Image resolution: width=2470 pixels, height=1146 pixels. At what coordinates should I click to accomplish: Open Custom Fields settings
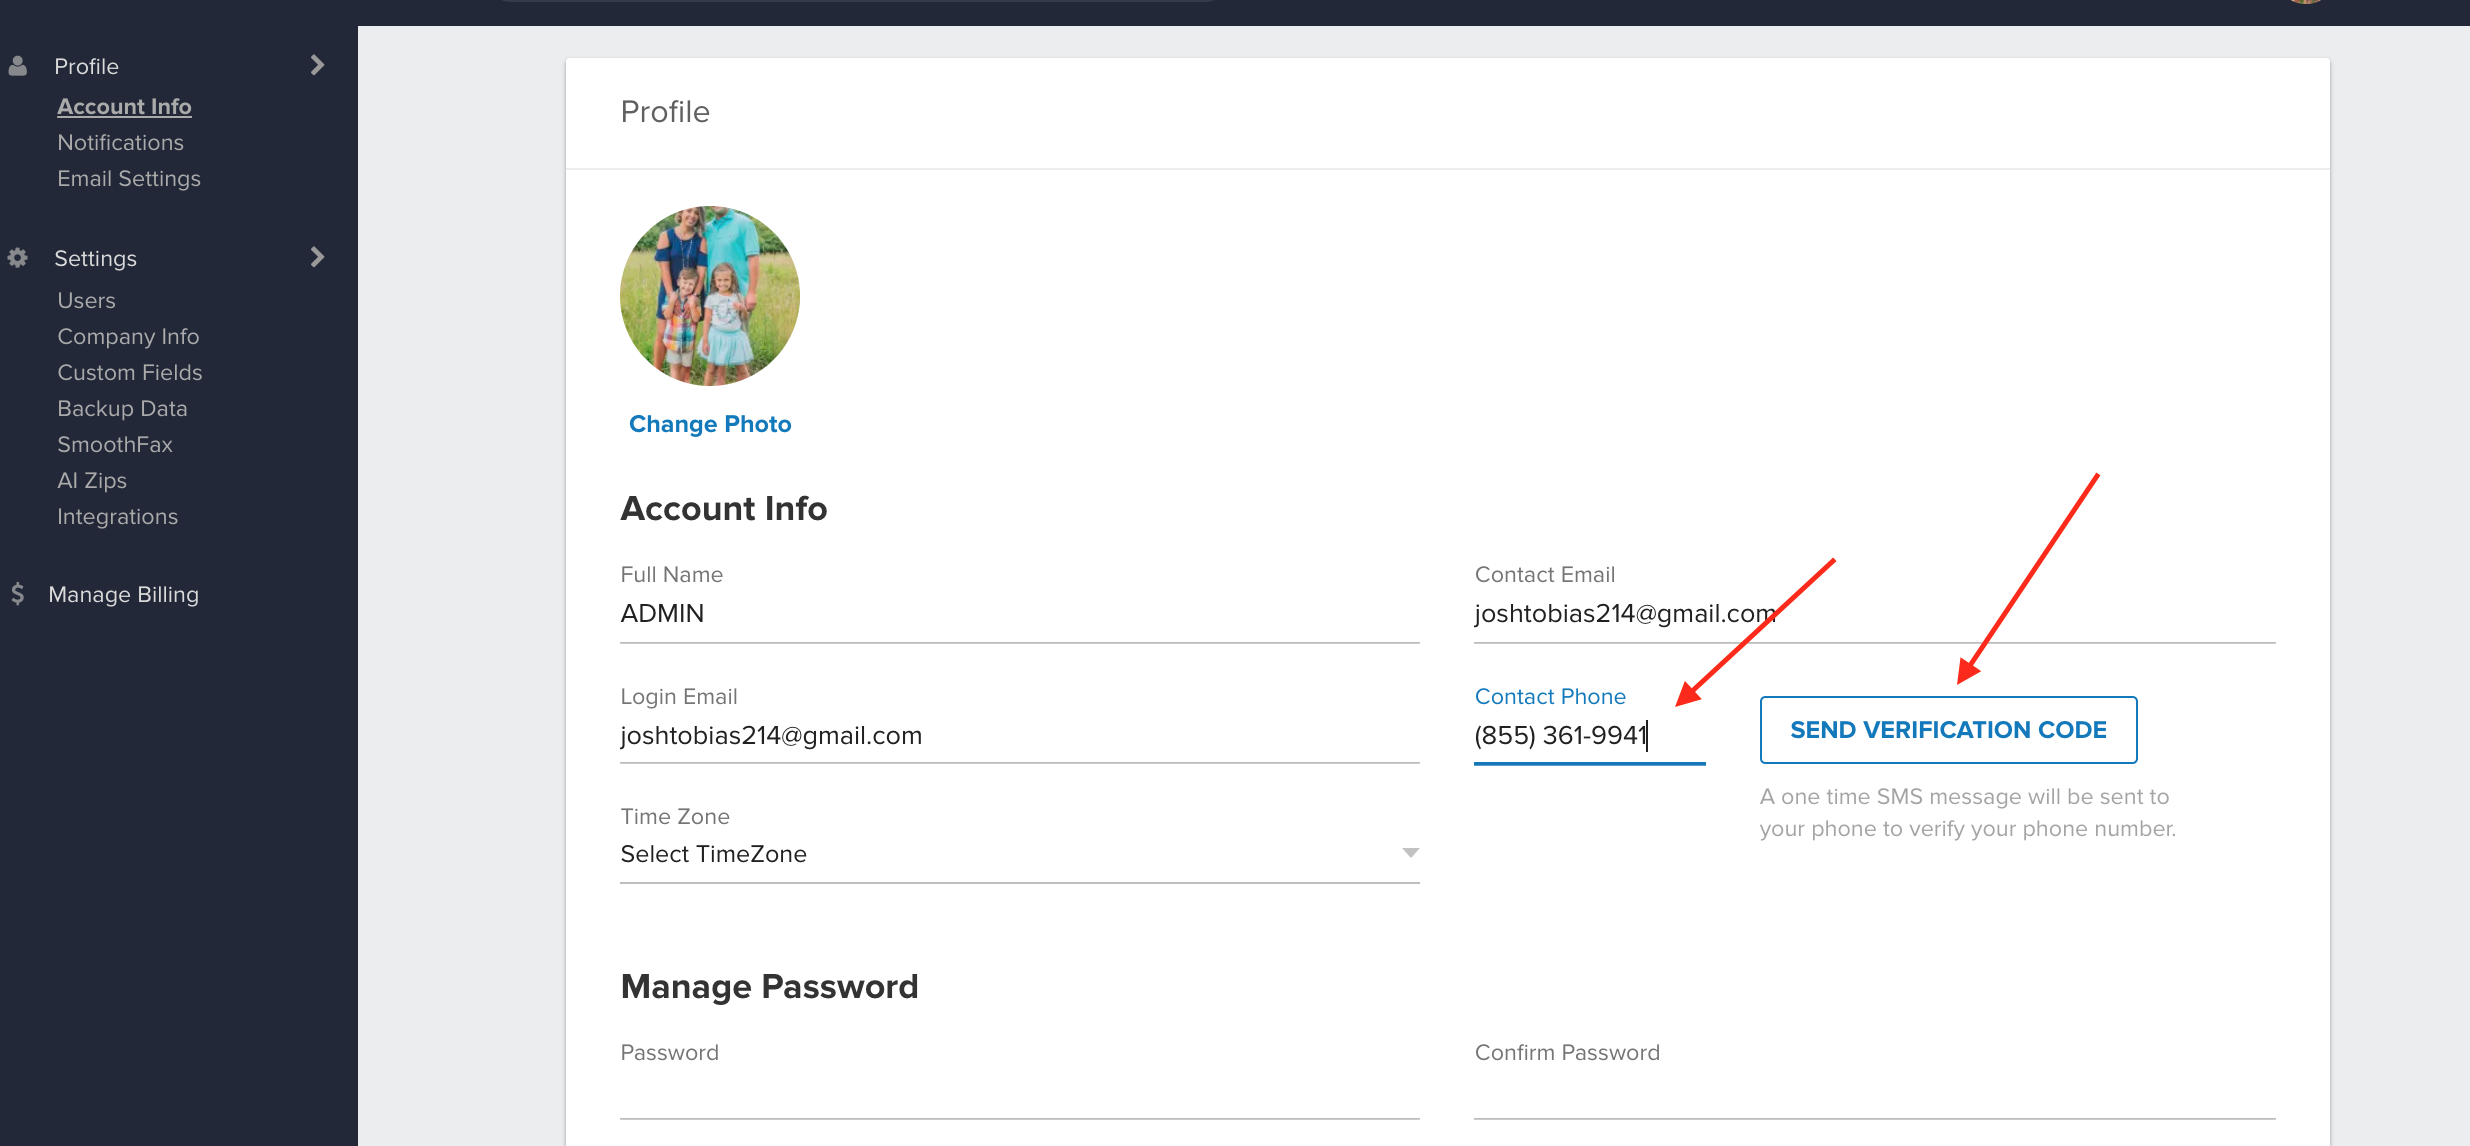pos(130,372)
